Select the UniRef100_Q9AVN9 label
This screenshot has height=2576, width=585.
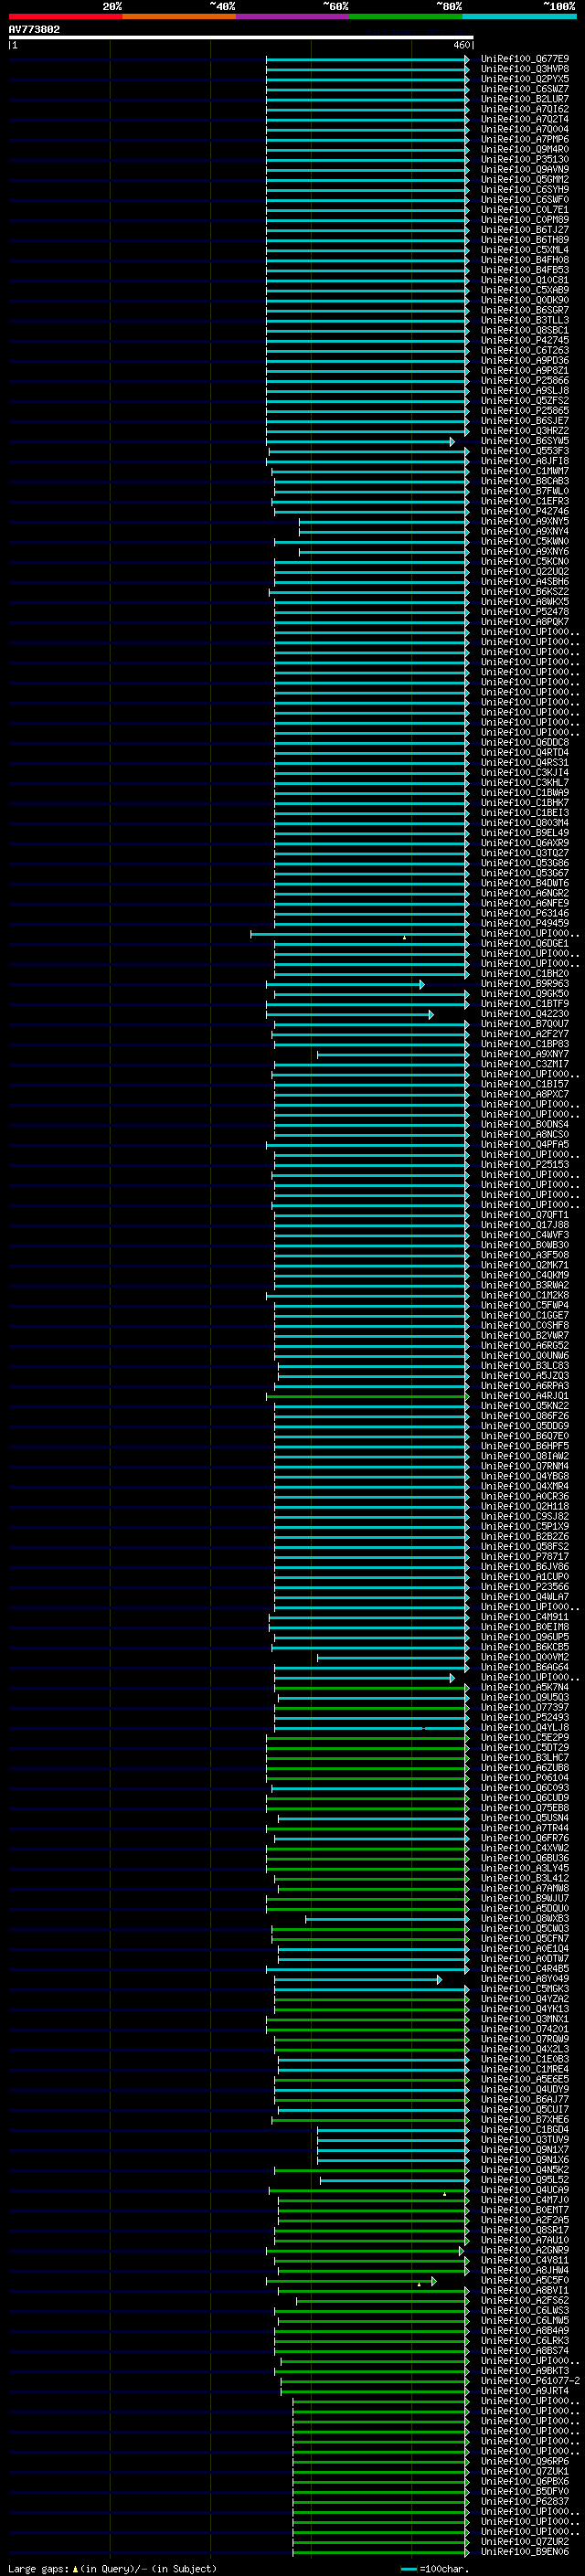pyautogui.click(x=524, y=170)
